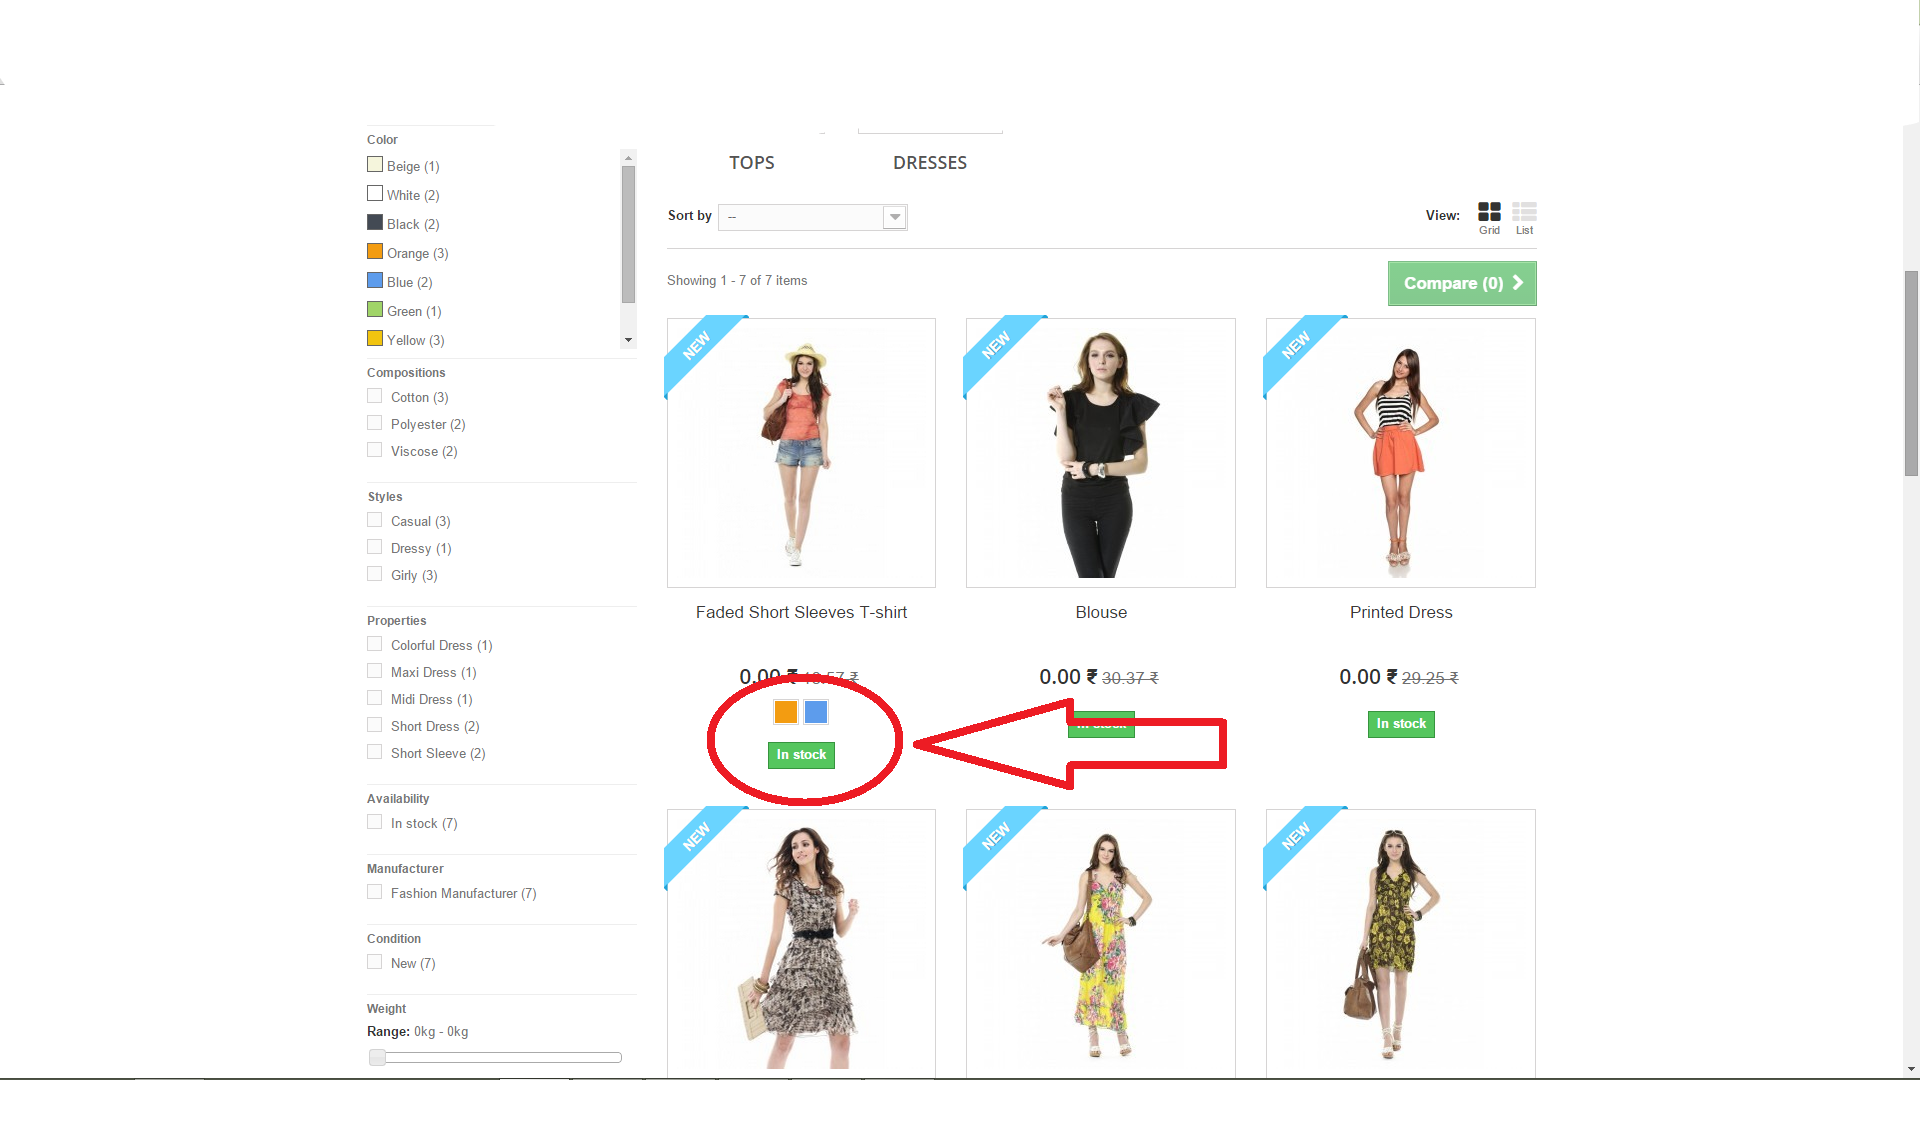The width and height of the screenshot is (1920, 1125).
Task: Click the Weight range slider handle
Action: pyautogui.click(x=377, y=1057)
